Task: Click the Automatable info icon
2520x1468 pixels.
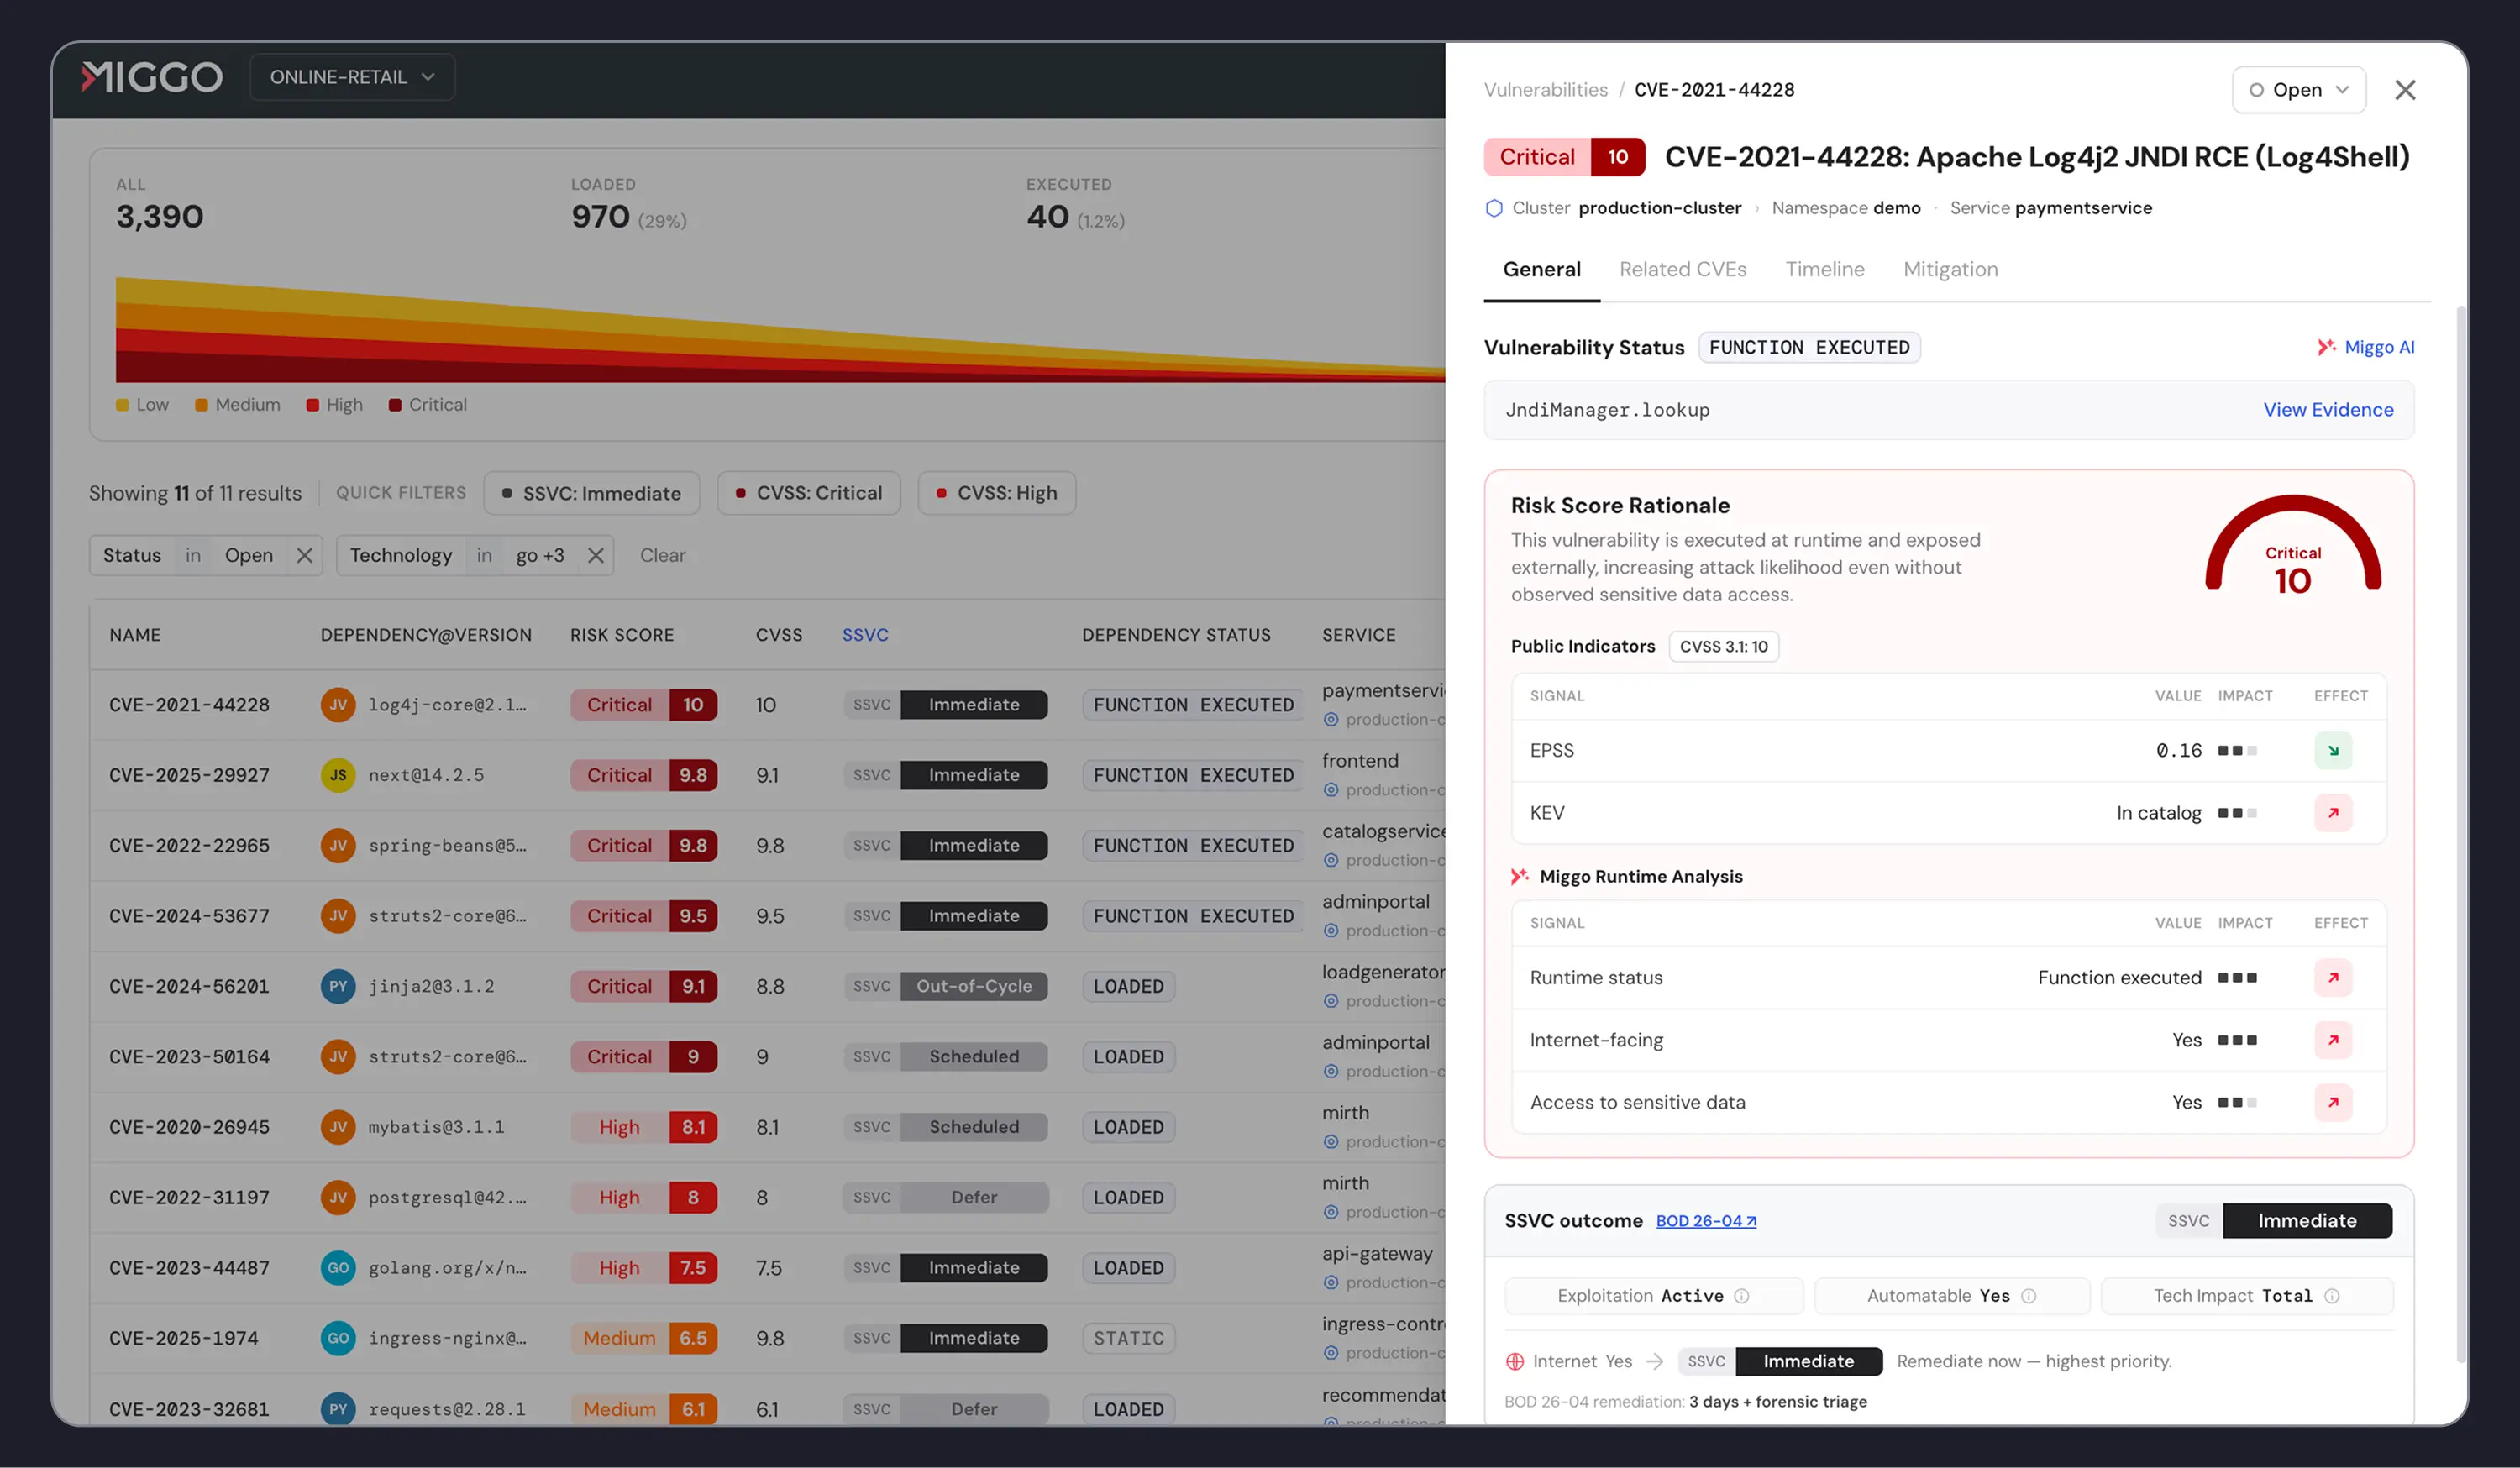Action: [2028, 1296]
